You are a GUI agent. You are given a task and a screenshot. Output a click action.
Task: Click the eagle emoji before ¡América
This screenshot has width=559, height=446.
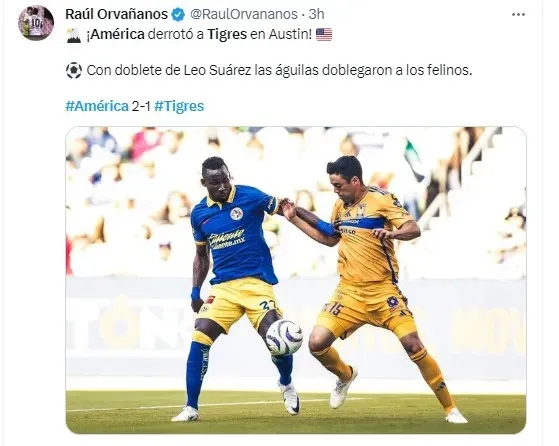pyautogui.click(x=74, y=35)
